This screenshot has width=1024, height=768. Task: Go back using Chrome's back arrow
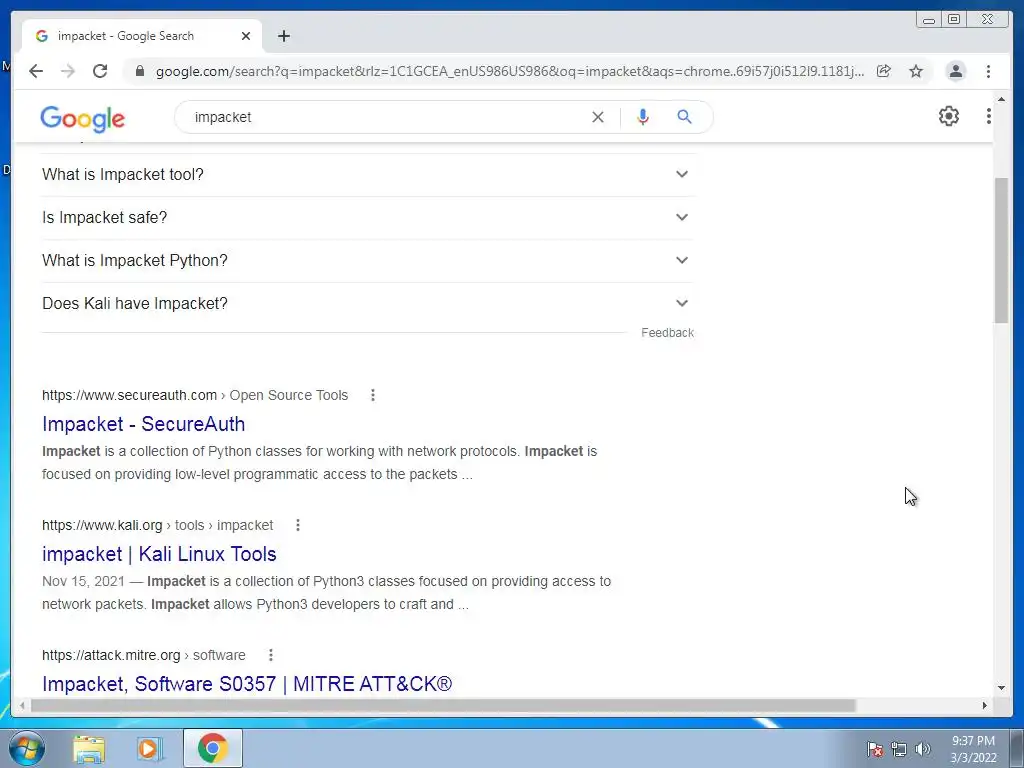click(36, 71)
